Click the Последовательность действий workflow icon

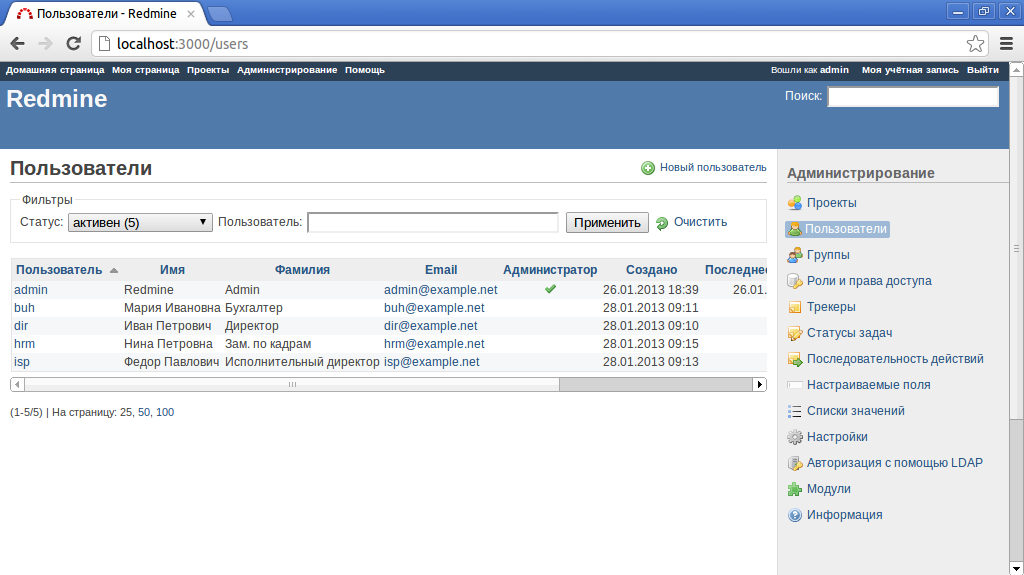pyautogui.click(x=795, y=359)
